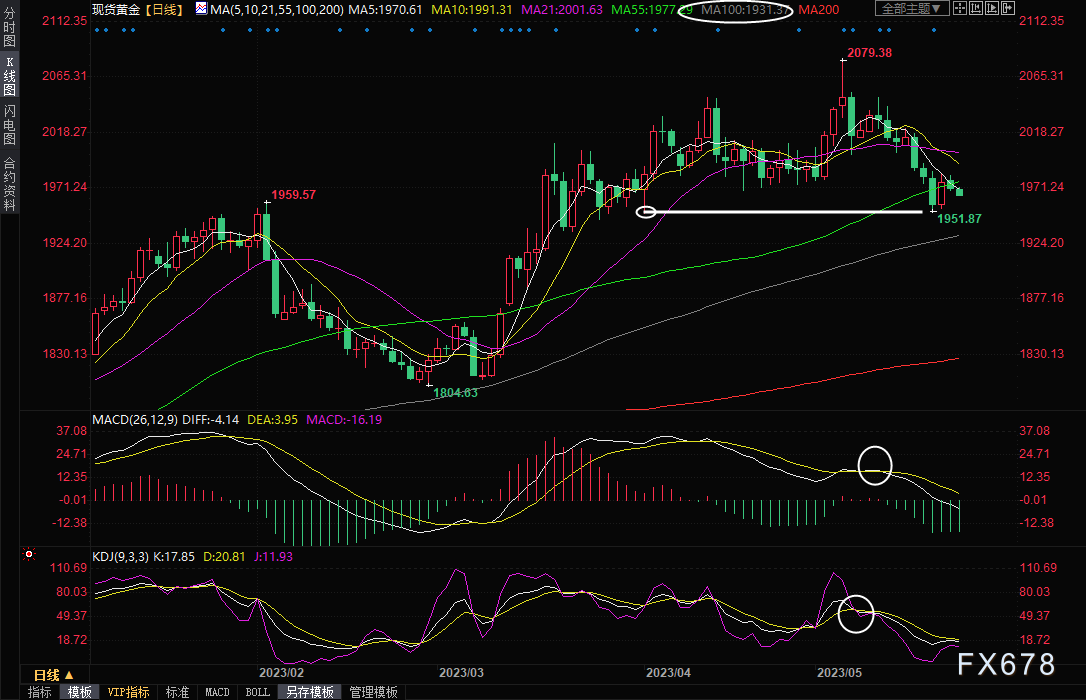1086x700 pixels.
Task: Click the MA indicator icon before MA(5,10,21,55,100,200)
Action: [x=201, y=9]
